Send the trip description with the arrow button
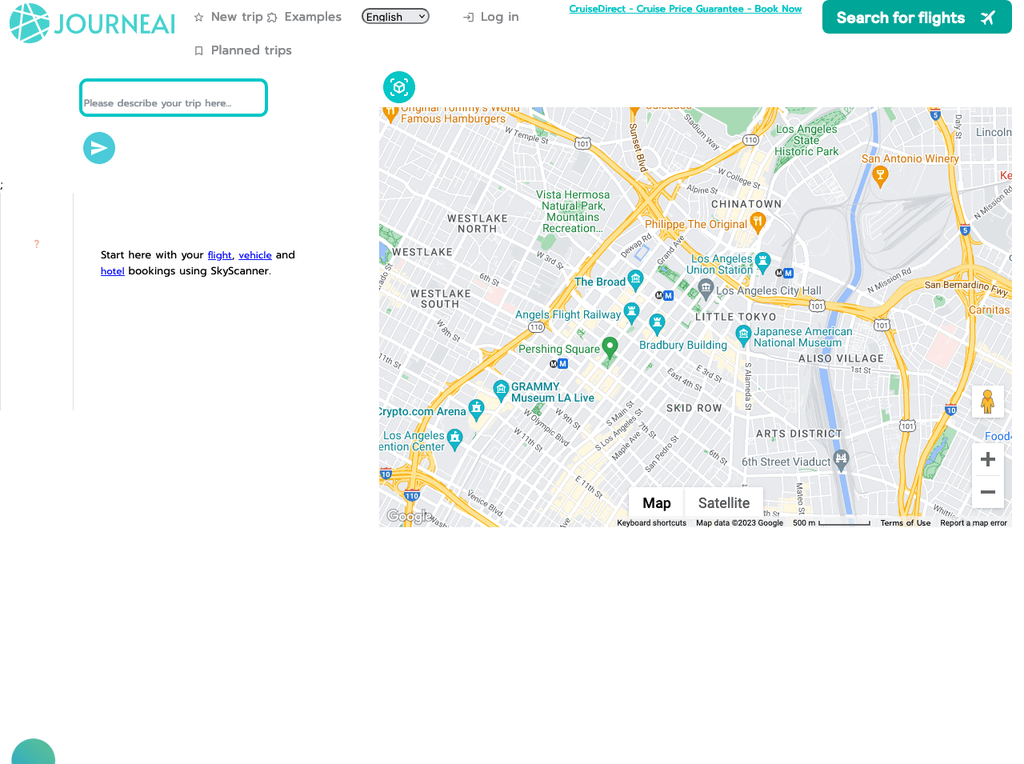Screen dimensions: 1024x764 99,148
